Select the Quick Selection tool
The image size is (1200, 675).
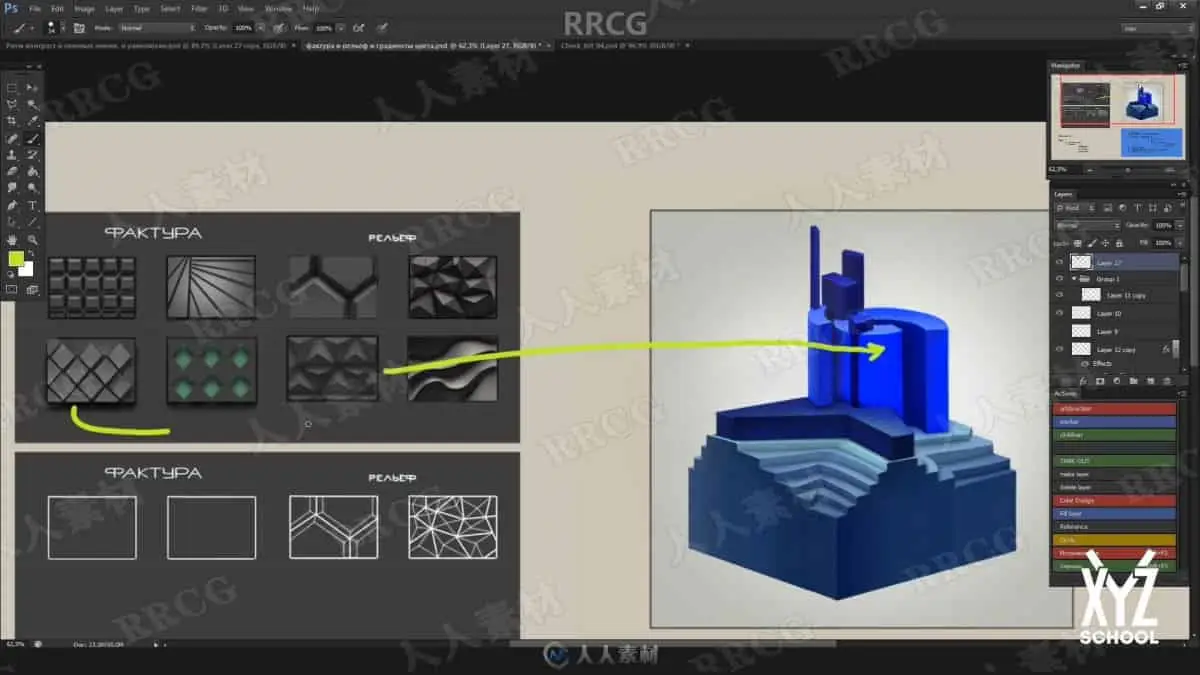pos(32,104)
